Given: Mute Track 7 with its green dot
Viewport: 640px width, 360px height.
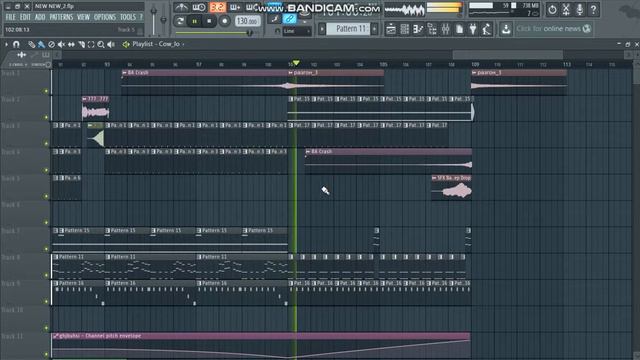Looking at the screenshot, I should (46, 249).
